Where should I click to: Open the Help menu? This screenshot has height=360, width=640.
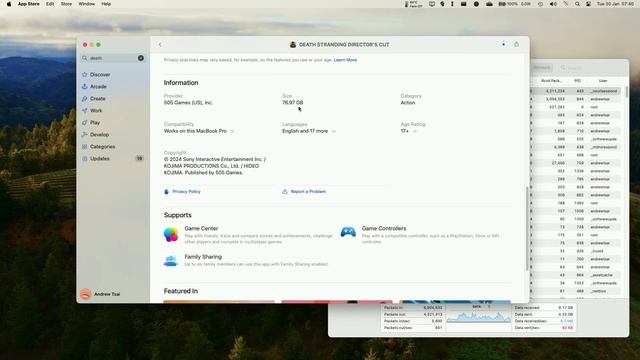106,4
